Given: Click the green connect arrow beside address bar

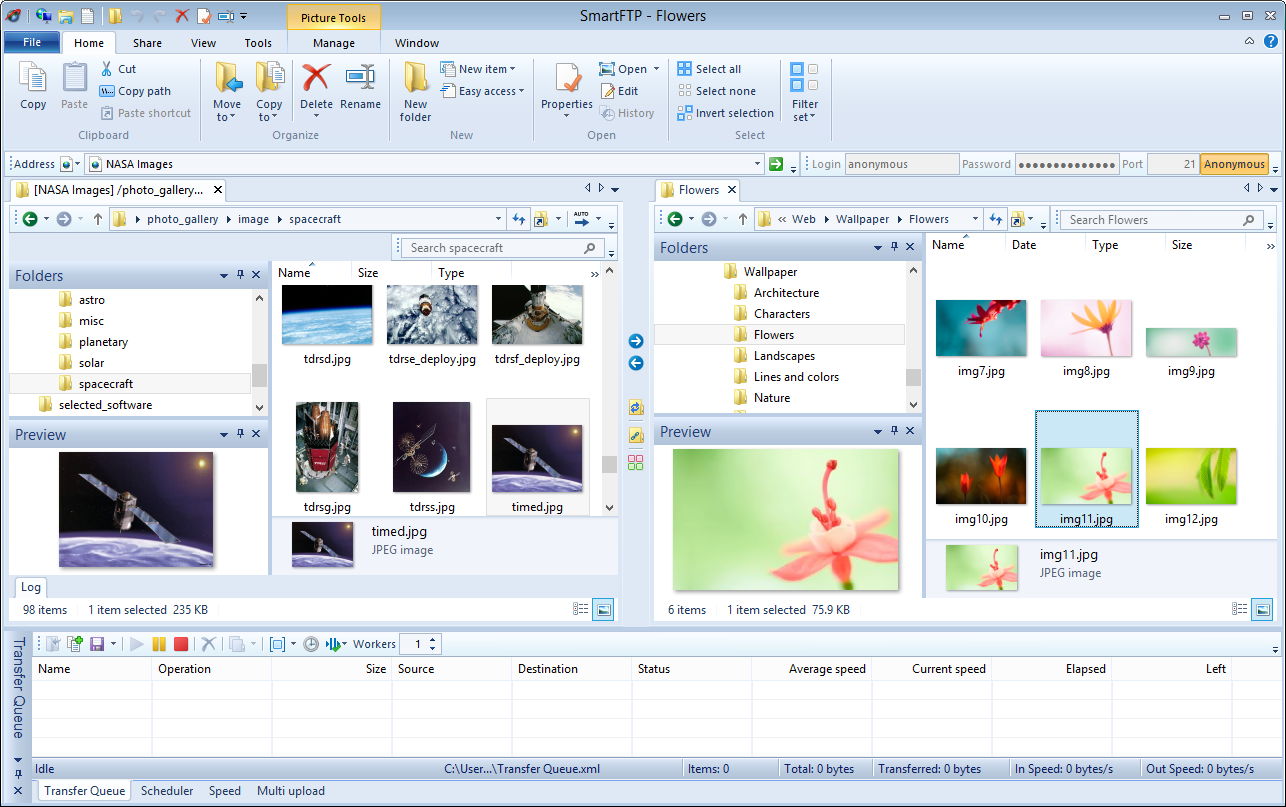Looking at the screenshot, I should (x=775, y=164).
